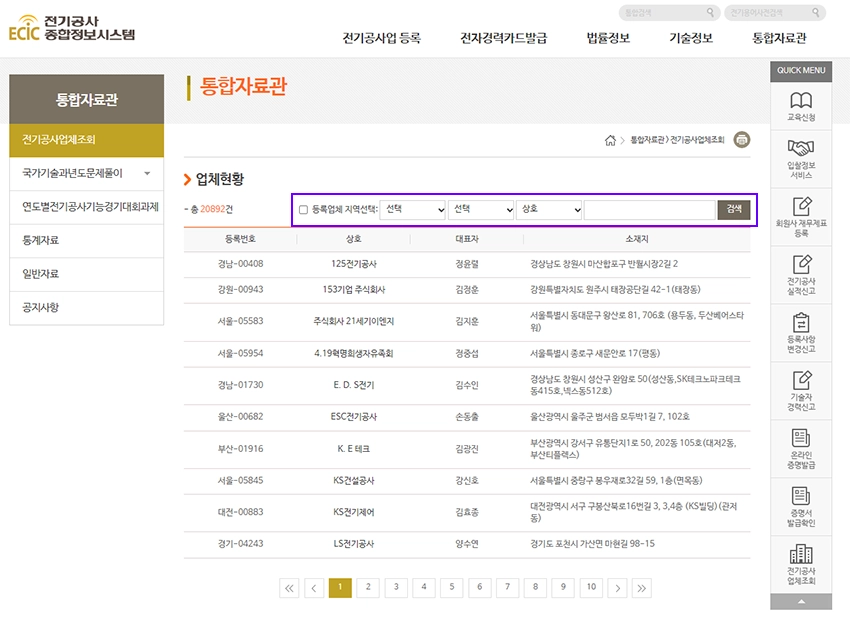The height and width of the screenshot is (623, 850).
Task: Click company name 125전기공사
Action: (353, 264)
